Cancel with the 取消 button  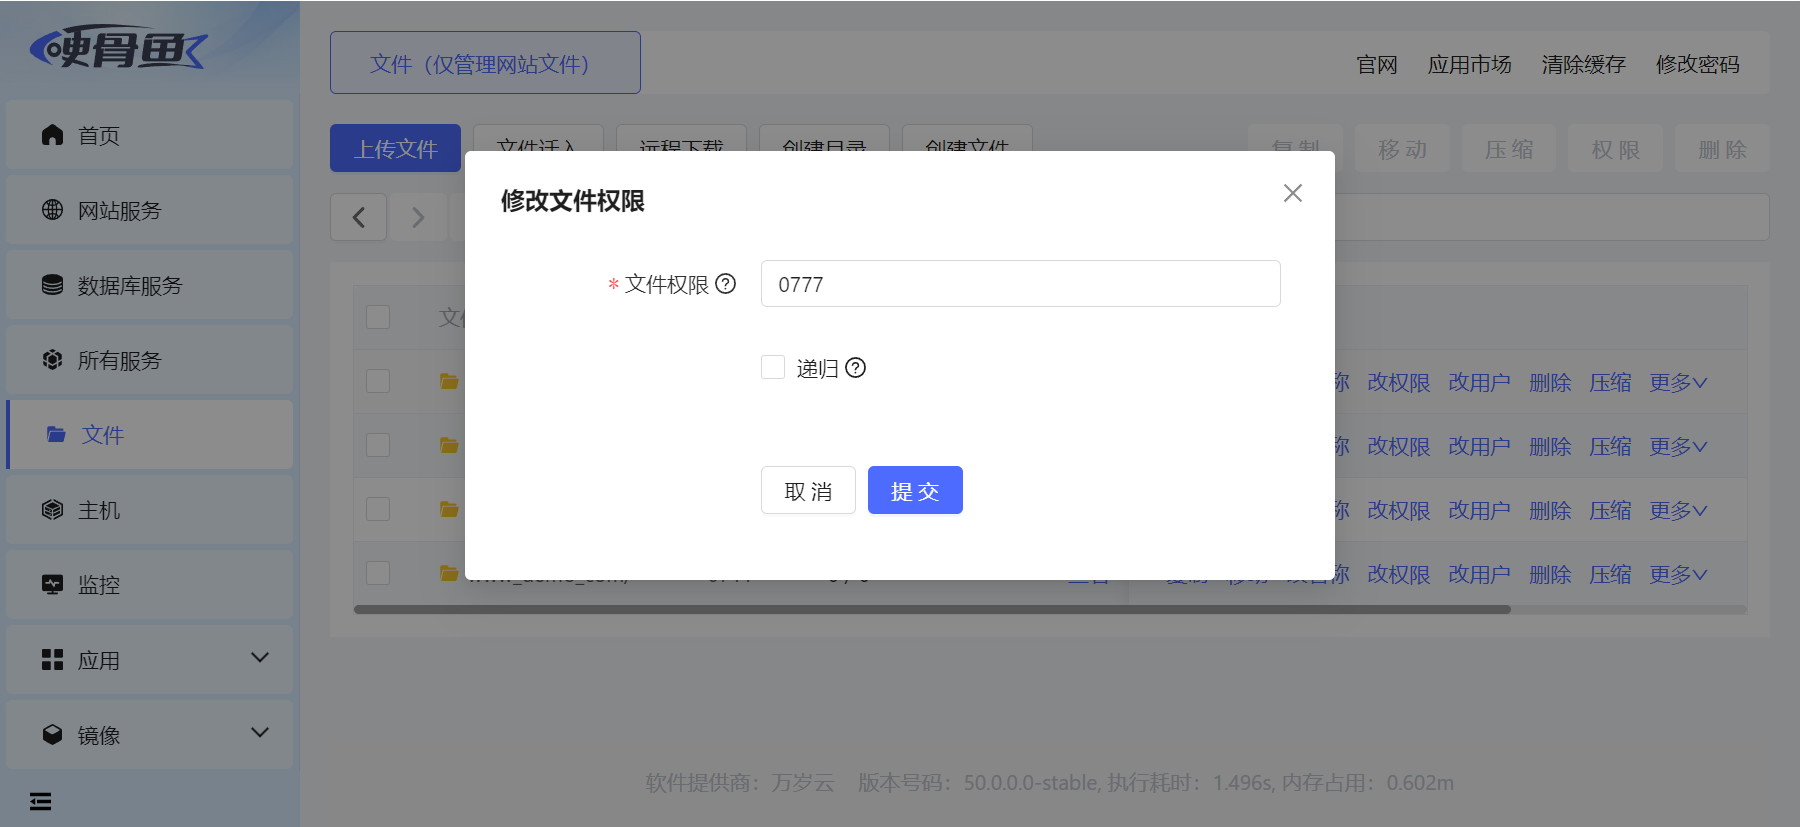pyautogui.click(x=808, y=490)
